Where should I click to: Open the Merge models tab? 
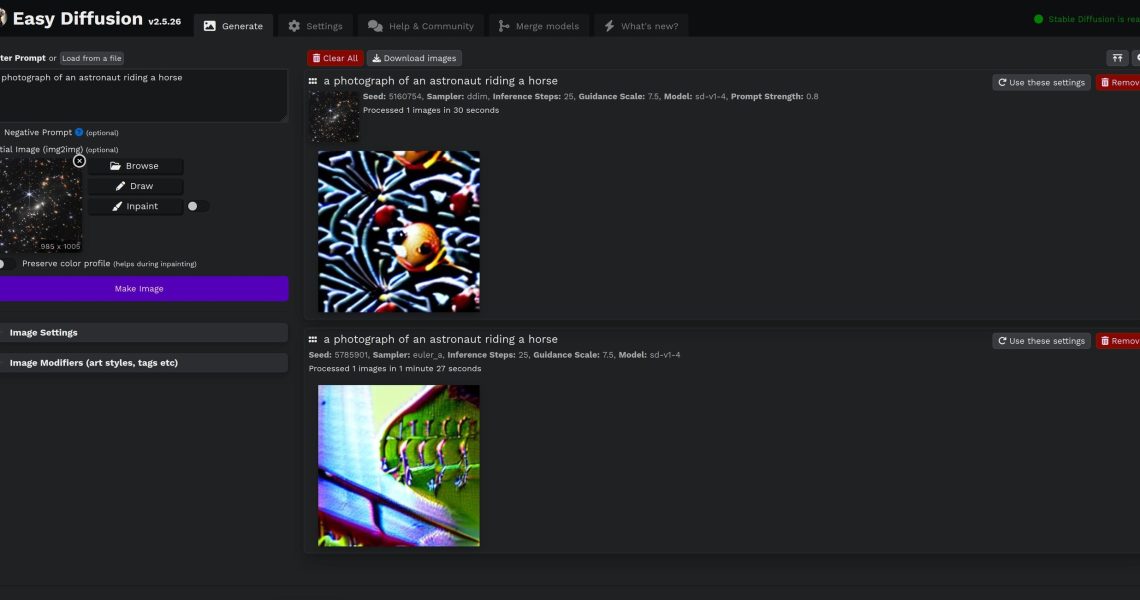pyautogui.click(x=539, y=25)
